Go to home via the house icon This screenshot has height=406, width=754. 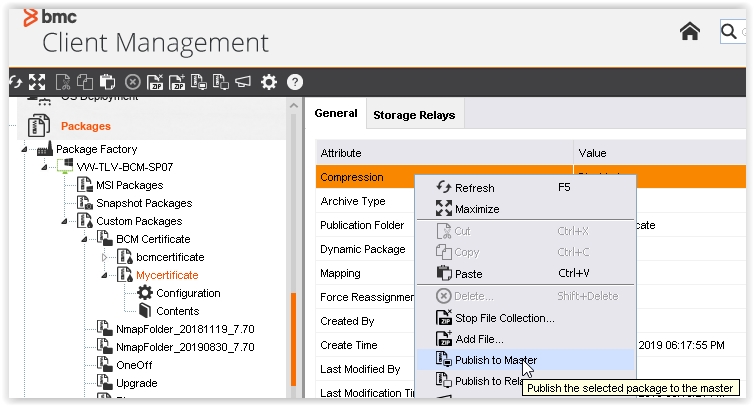pos(690,32)
